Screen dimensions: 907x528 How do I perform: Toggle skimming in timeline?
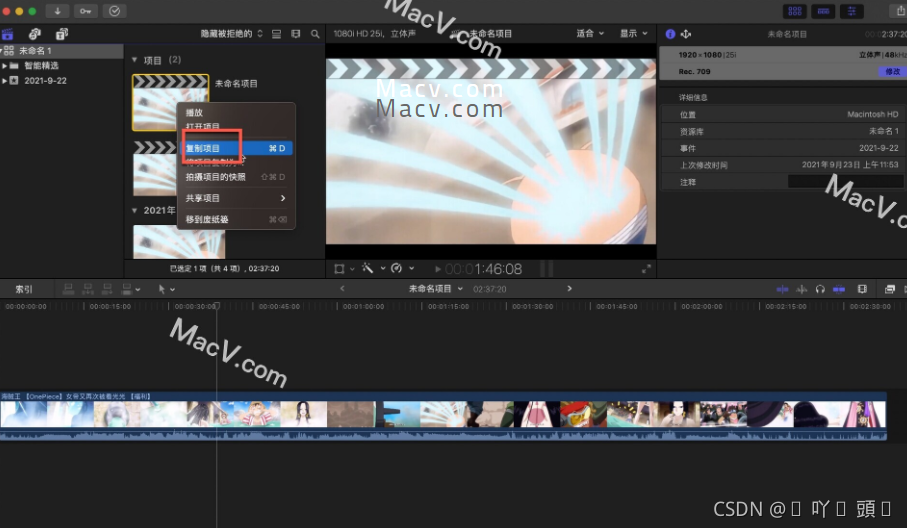(782, 289)
